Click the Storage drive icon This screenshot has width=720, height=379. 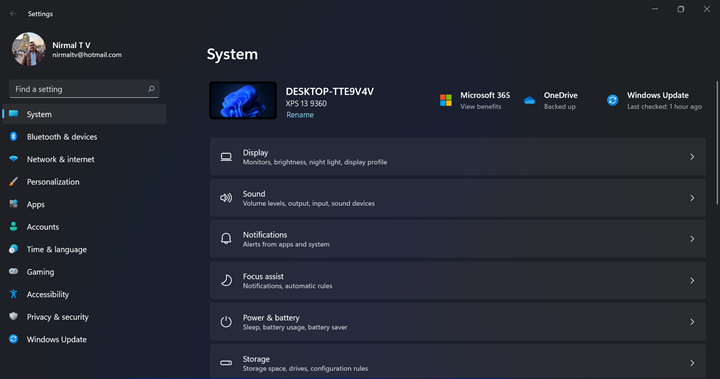coord(226,363)
